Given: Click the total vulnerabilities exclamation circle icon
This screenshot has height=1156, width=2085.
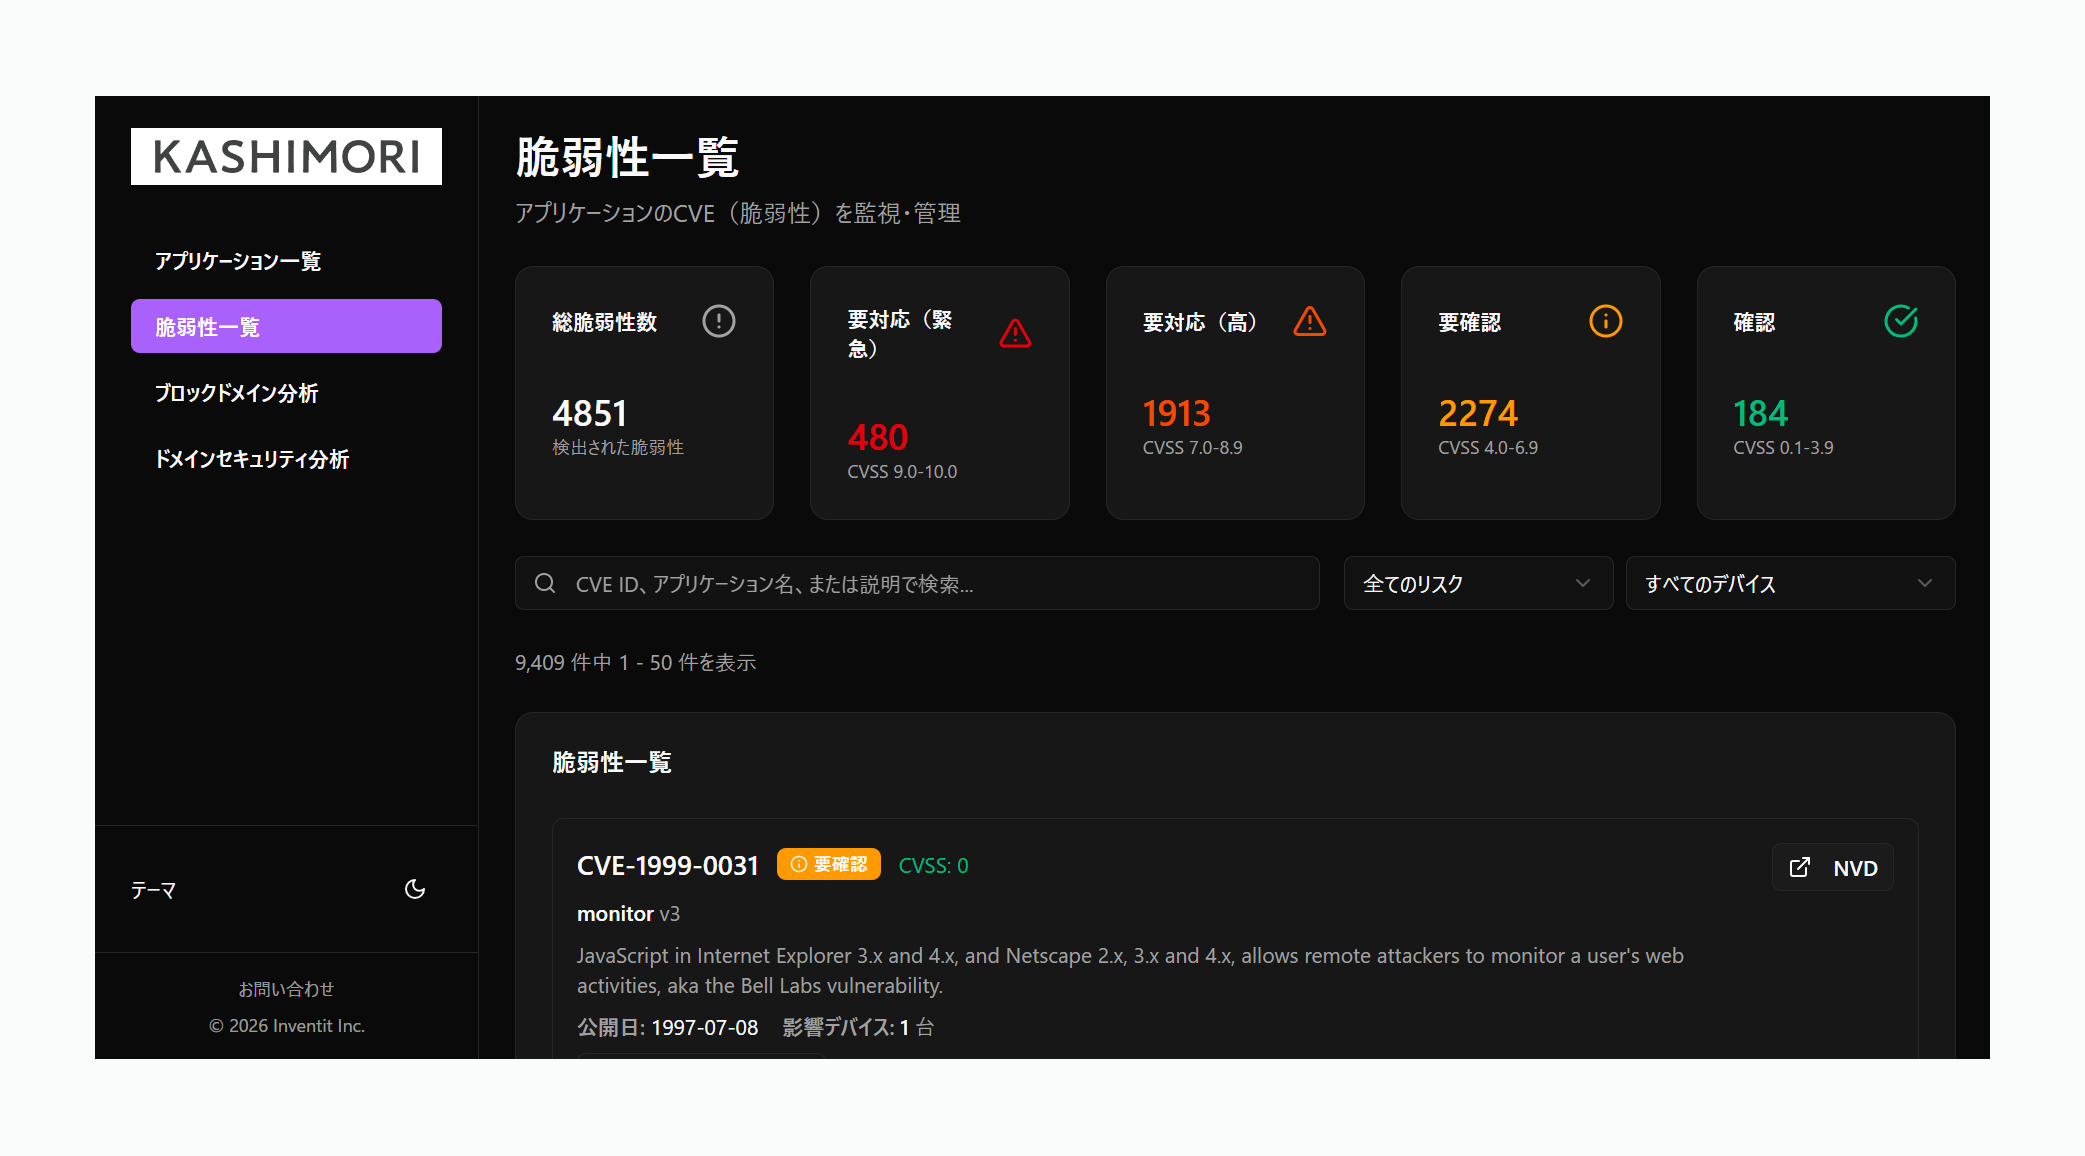Looking at the screenshot, I should [718, 321].
